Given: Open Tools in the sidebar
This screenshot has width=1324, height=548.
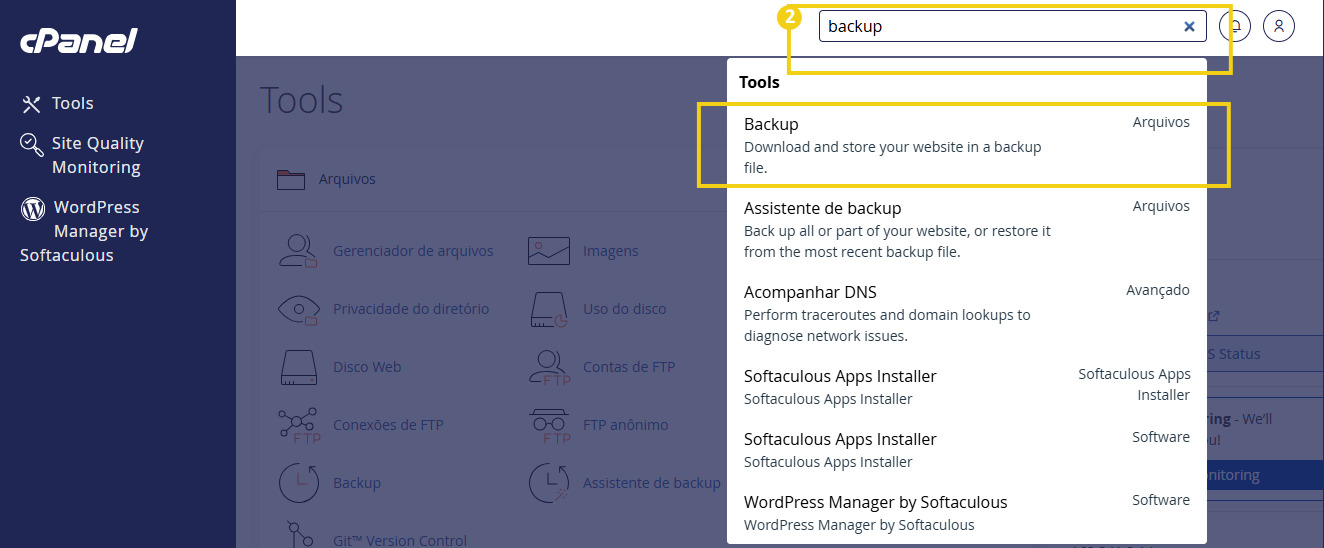Looking at the screenshot, I should 72,103.
